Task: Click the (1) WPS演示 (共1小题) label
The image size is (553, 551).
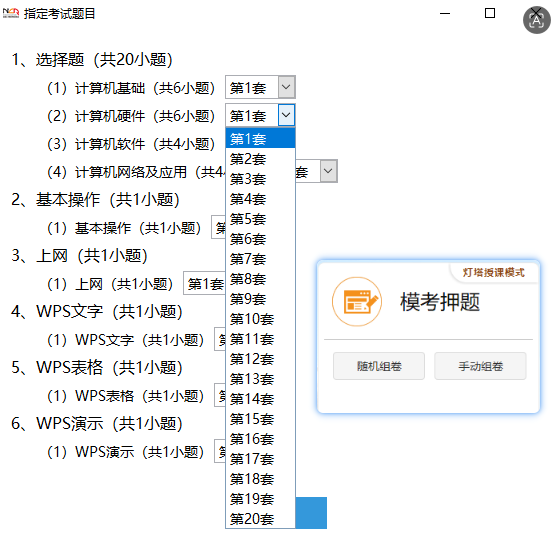Action: 126,452
